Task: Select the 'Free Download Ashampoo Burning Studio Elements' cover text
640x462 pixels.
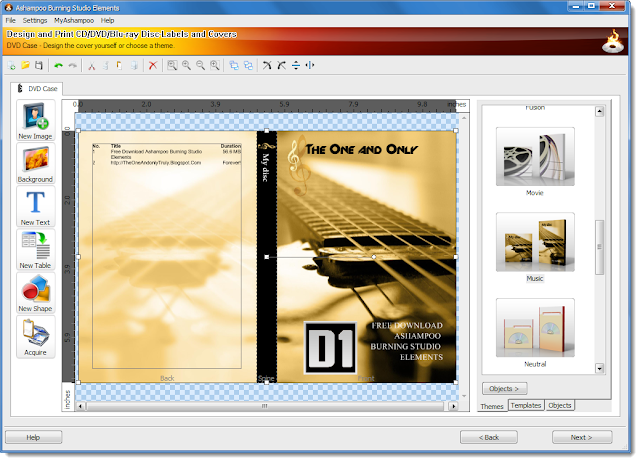Action: pos(407,341)
